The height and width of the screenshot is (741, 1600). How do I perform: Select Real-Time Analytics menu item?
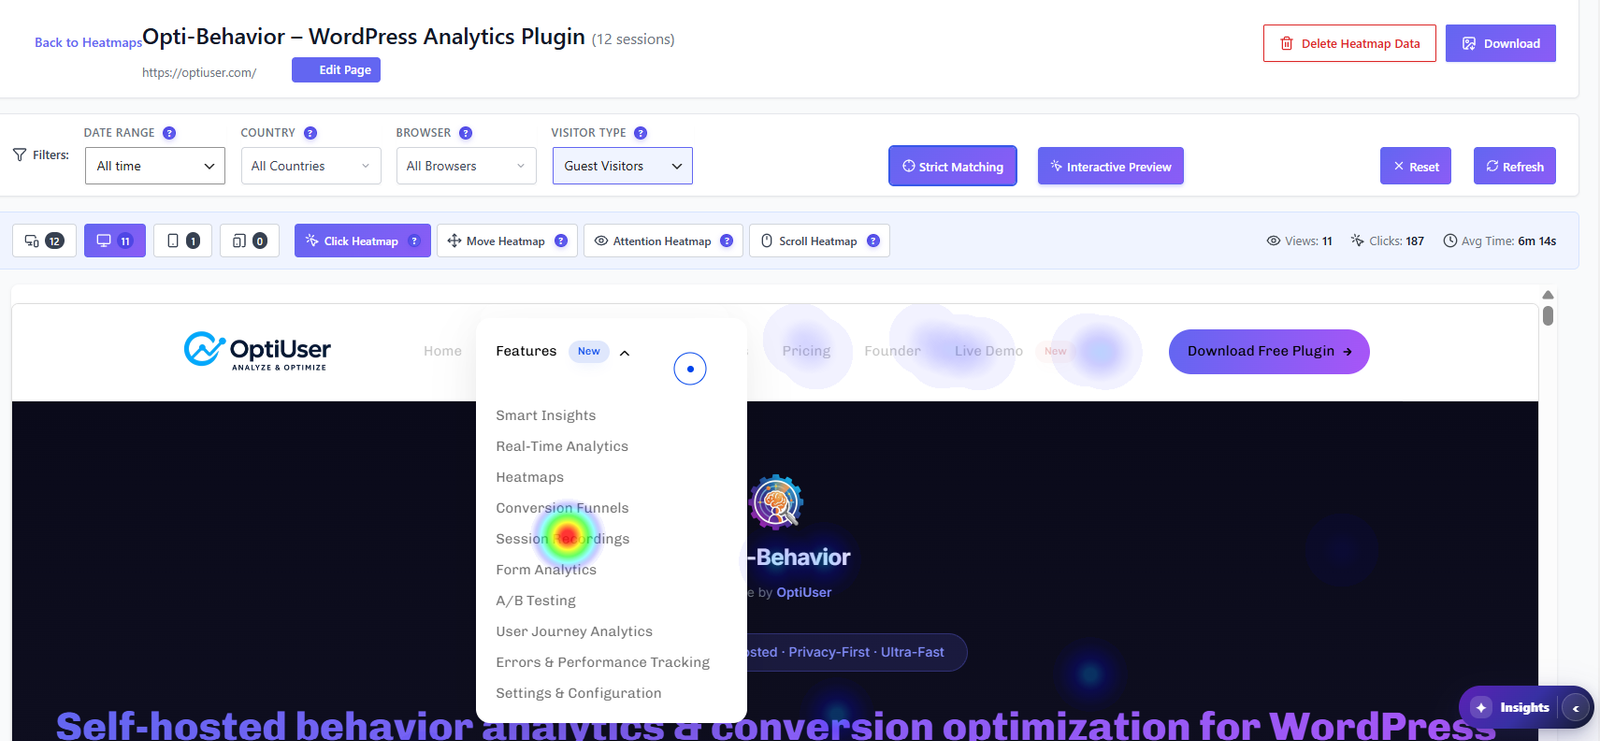click(x=562, y=446)
